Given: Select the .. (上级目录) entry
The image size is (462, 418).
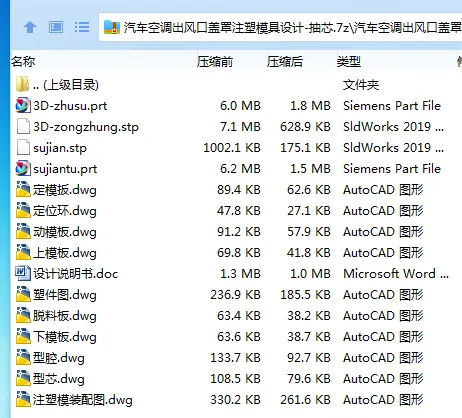Looking at the screenshot, I should (66, 85).
